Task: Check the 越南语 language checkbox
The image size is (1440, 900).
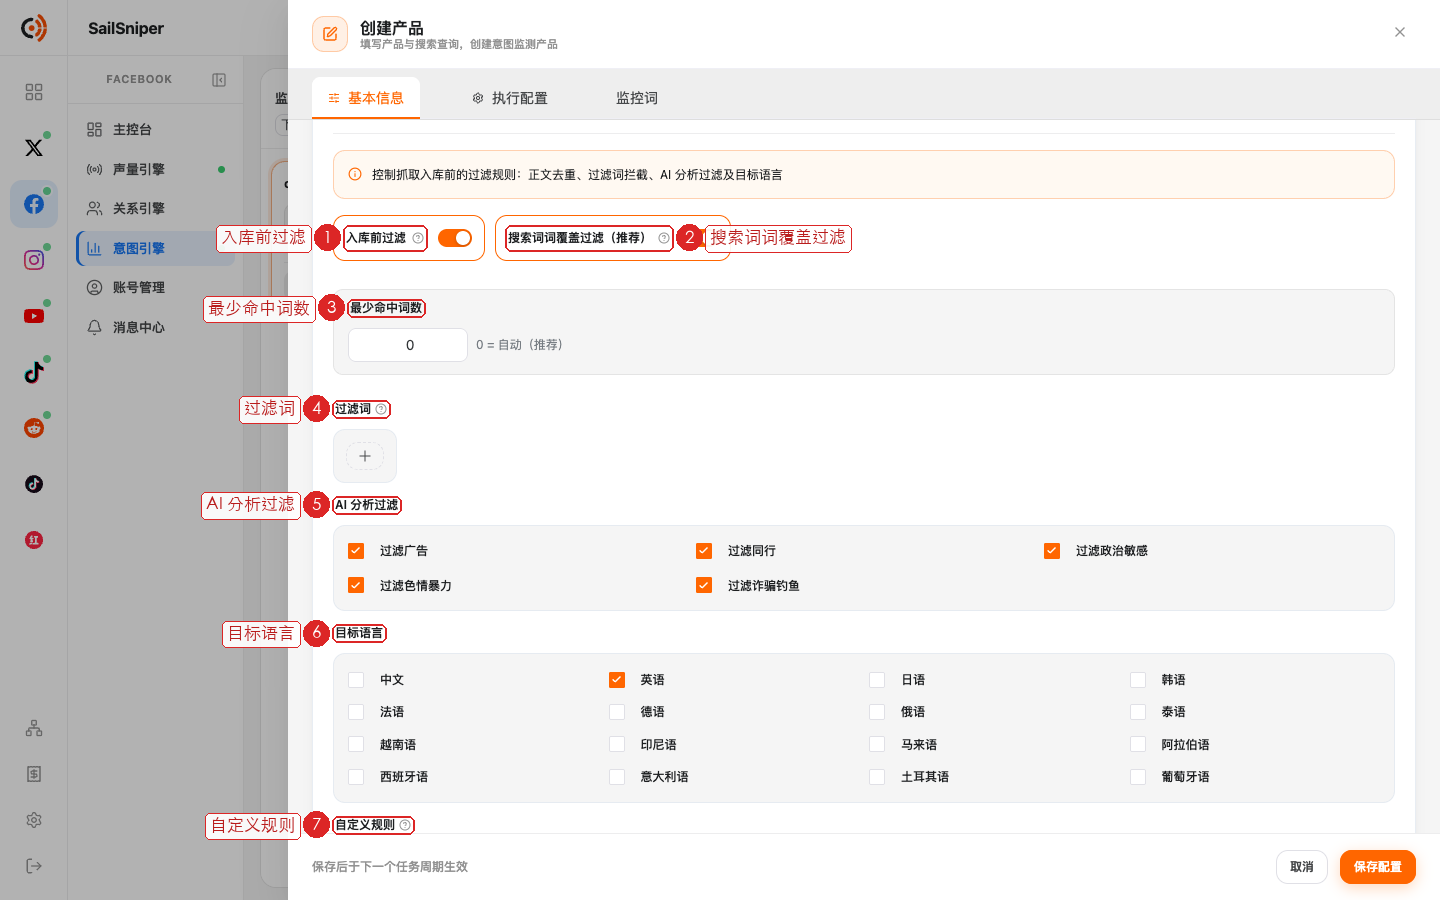Action: pos(356,745)
